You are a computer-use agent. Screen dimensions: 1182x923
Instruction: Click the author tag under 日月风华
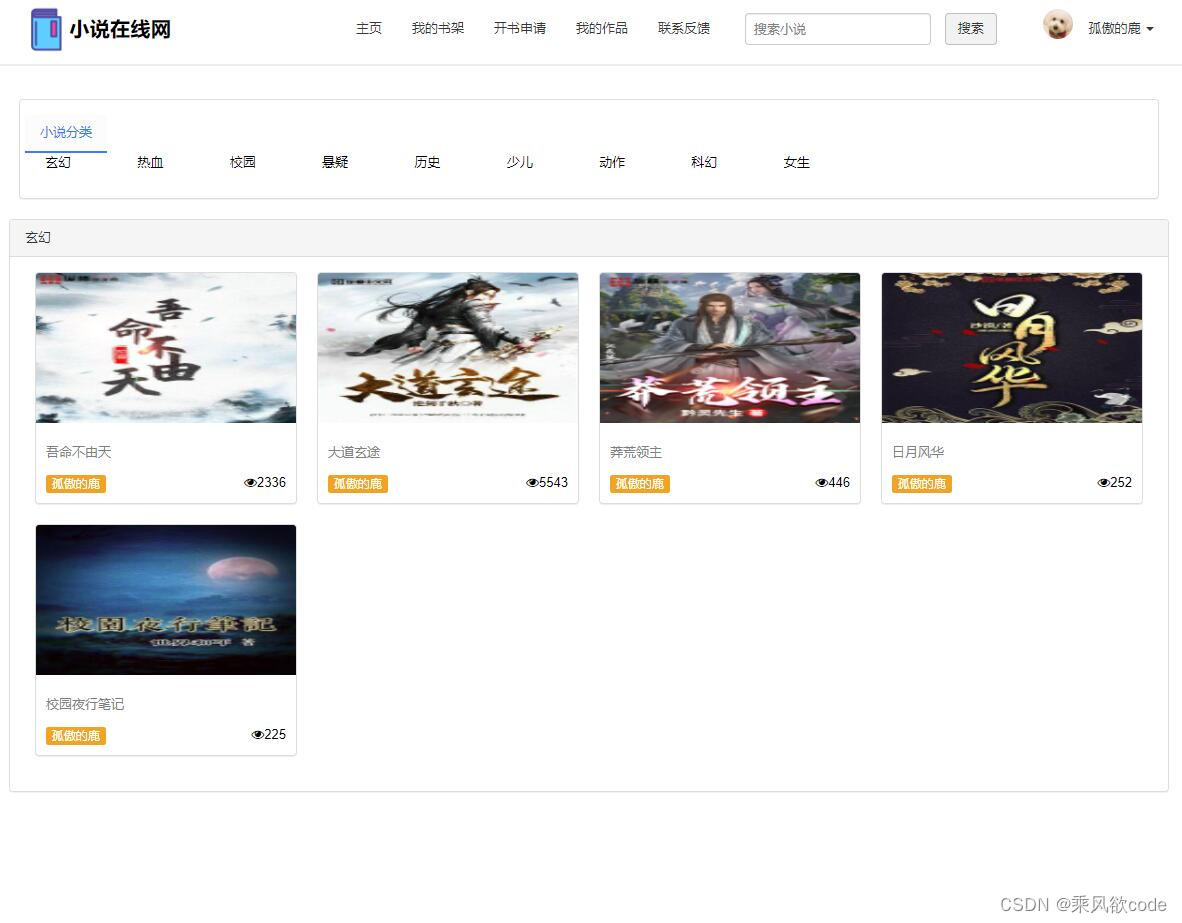click(x=921, y=484)
